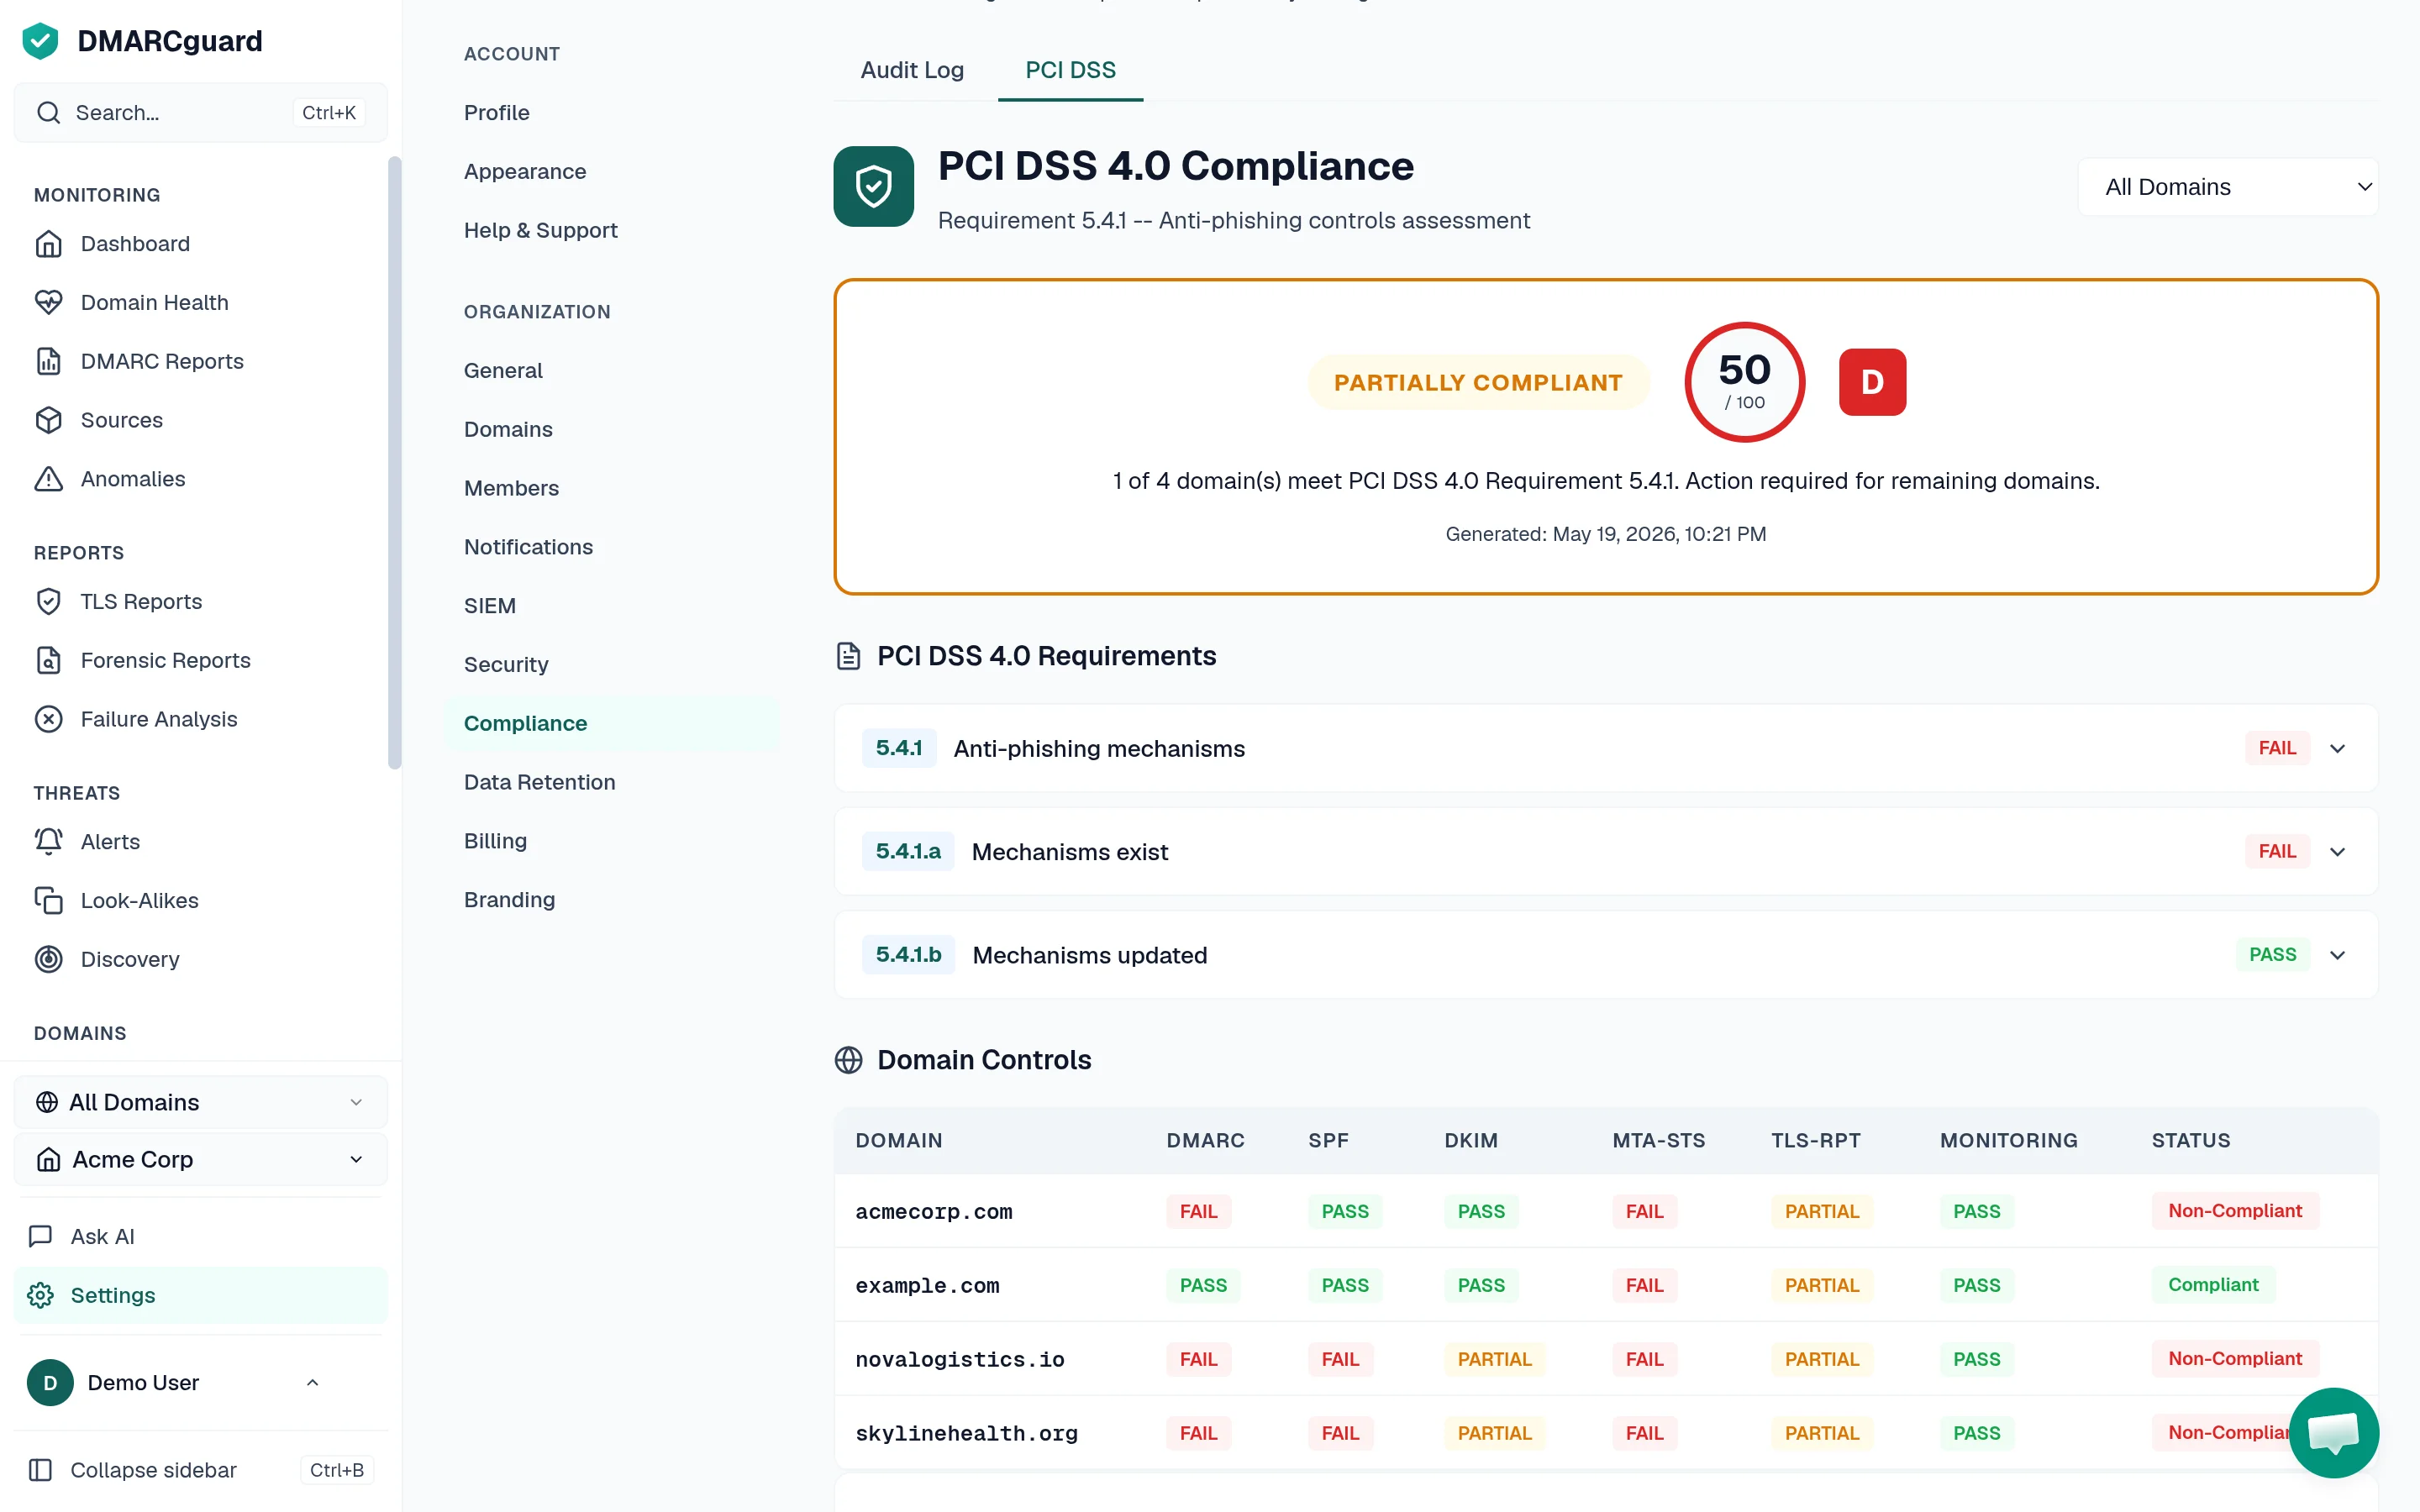This screenshot has width=2420, height=1512.
Task: Open the sidebar All Domains selector
Action: coord(200,1102)
